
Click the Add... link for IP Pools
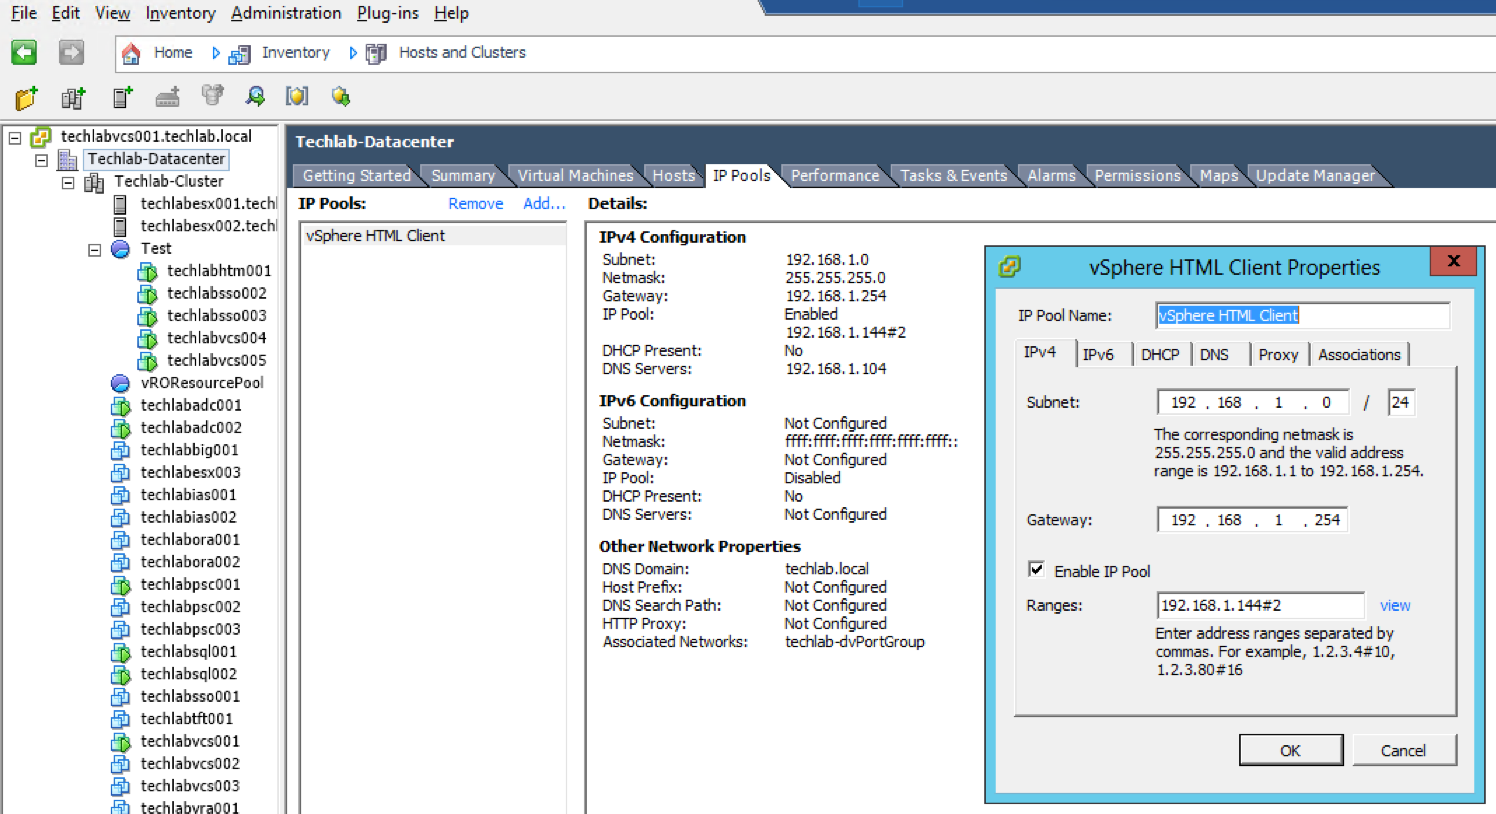click(x=544, y=203)
